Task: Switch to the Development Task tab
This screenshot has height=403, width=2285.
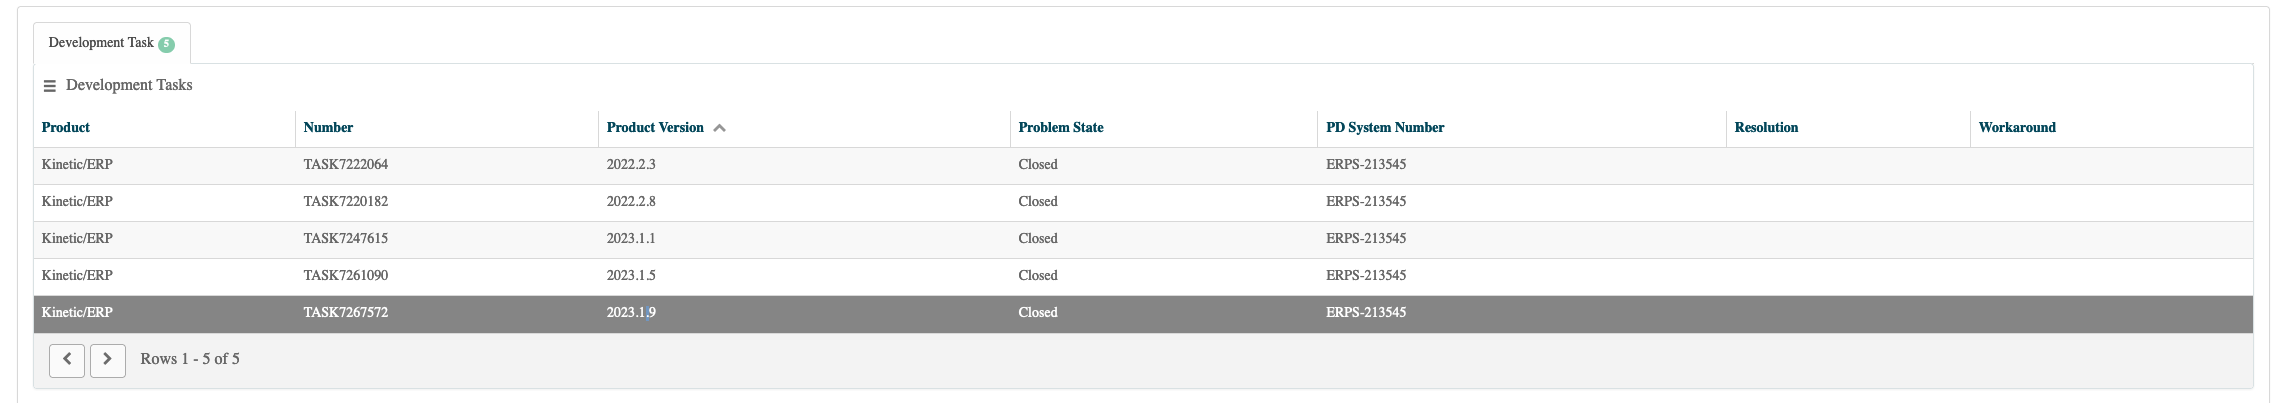Action: click(x=112, y=43)
